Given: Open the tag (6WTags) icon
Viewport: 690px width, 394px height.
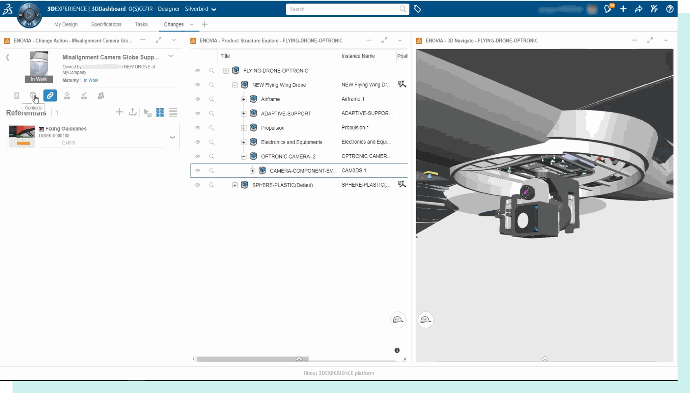Looking at the screenshot, I should 418,9.
